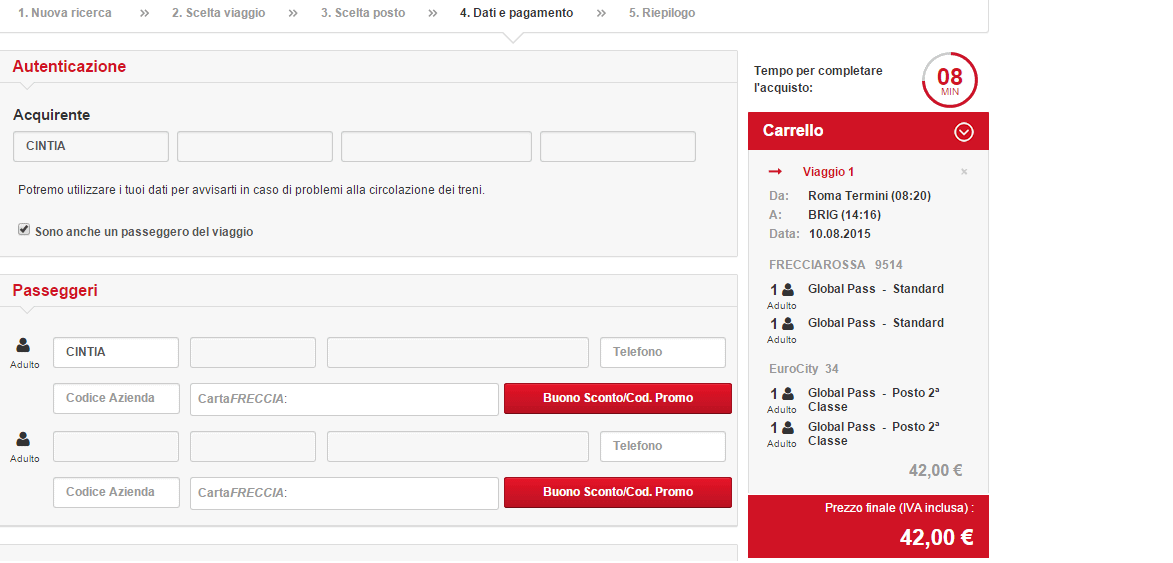Click Acquirente name field containing CINTIA
The height and width of the screenshot is (563, 1173).
(91, 147)
